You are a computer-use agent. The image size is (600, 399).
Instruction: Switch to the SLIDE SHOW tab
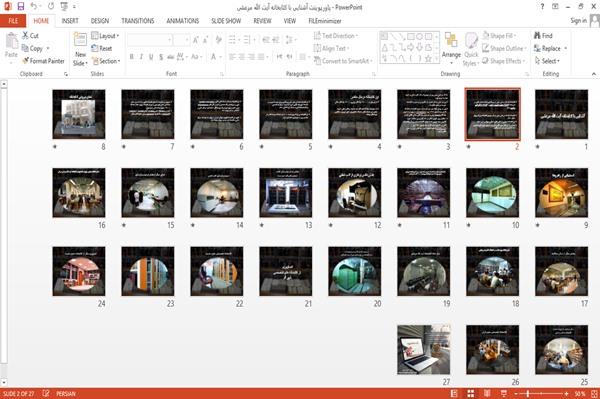point(226,21)
